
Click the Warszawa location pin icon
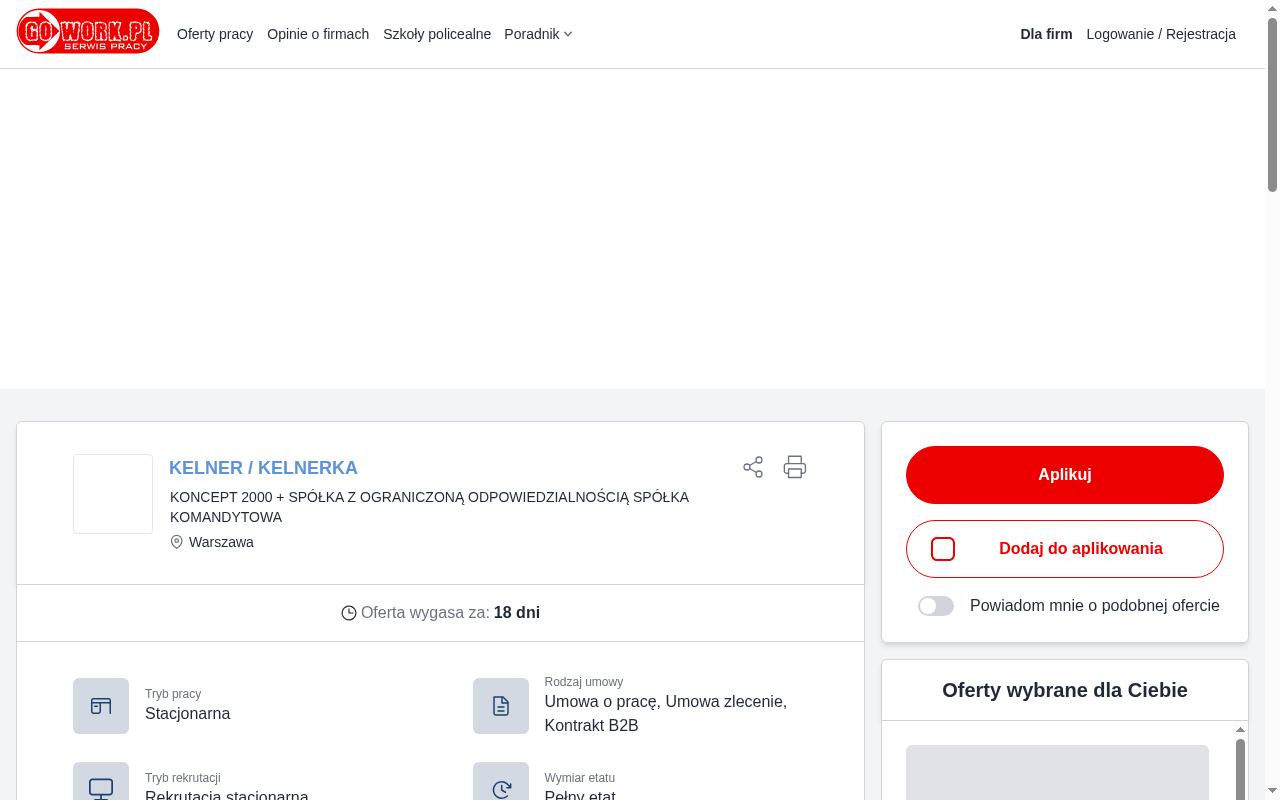(x=177, y=542)
